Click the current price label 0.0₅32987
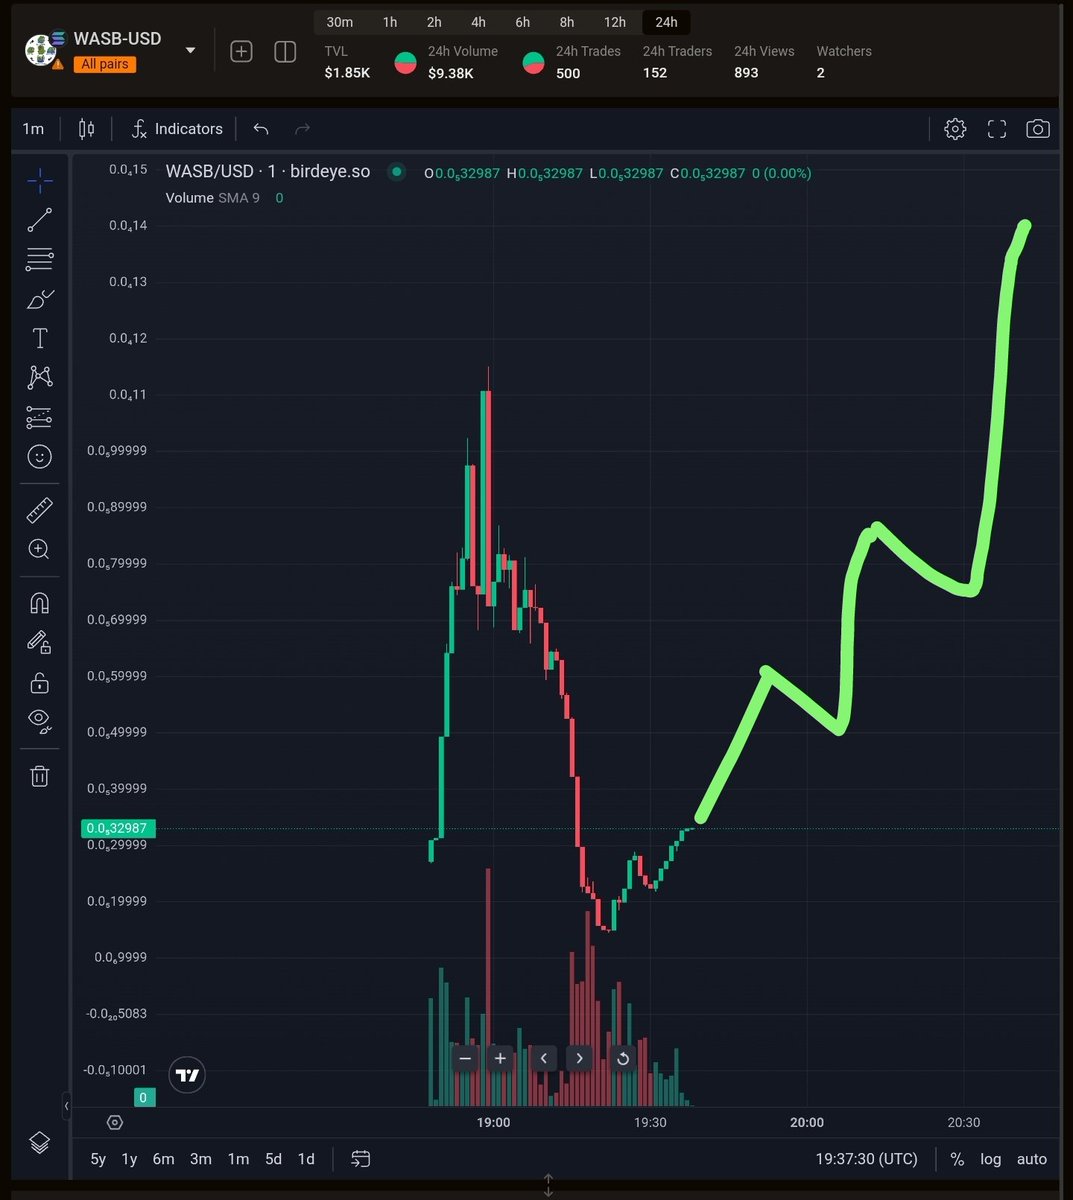The image size is (1073, 1200). point(118,828)
